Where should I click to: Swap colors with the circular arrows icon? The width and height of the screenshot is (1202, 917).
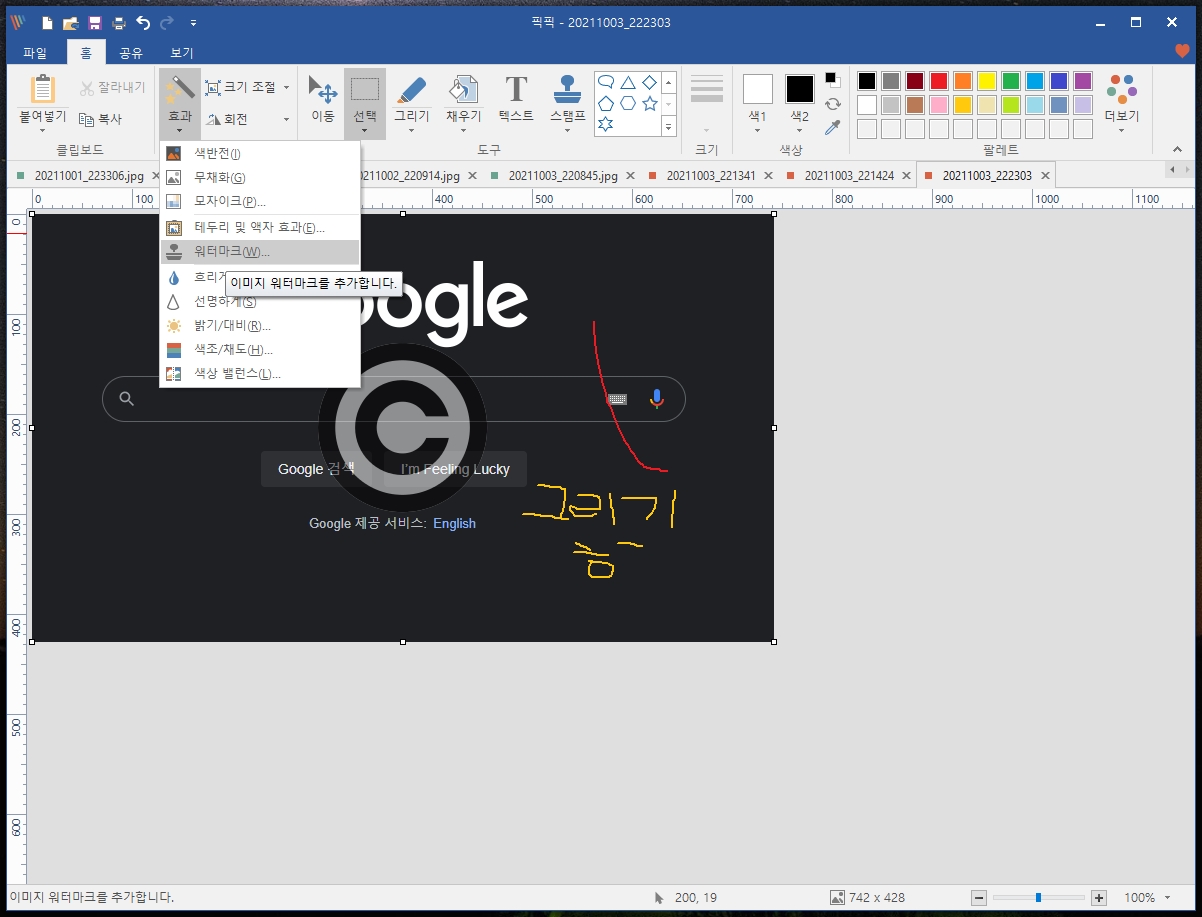click(832, 104)
